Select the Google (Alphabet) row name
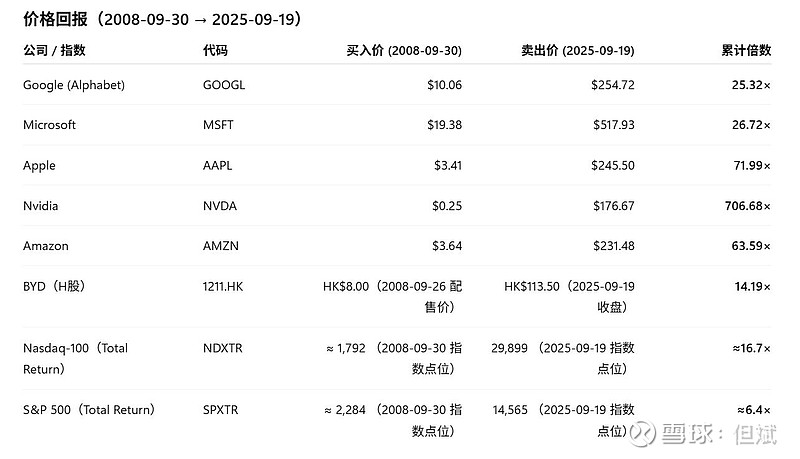 pyautogui.click(x=74, y=85)
